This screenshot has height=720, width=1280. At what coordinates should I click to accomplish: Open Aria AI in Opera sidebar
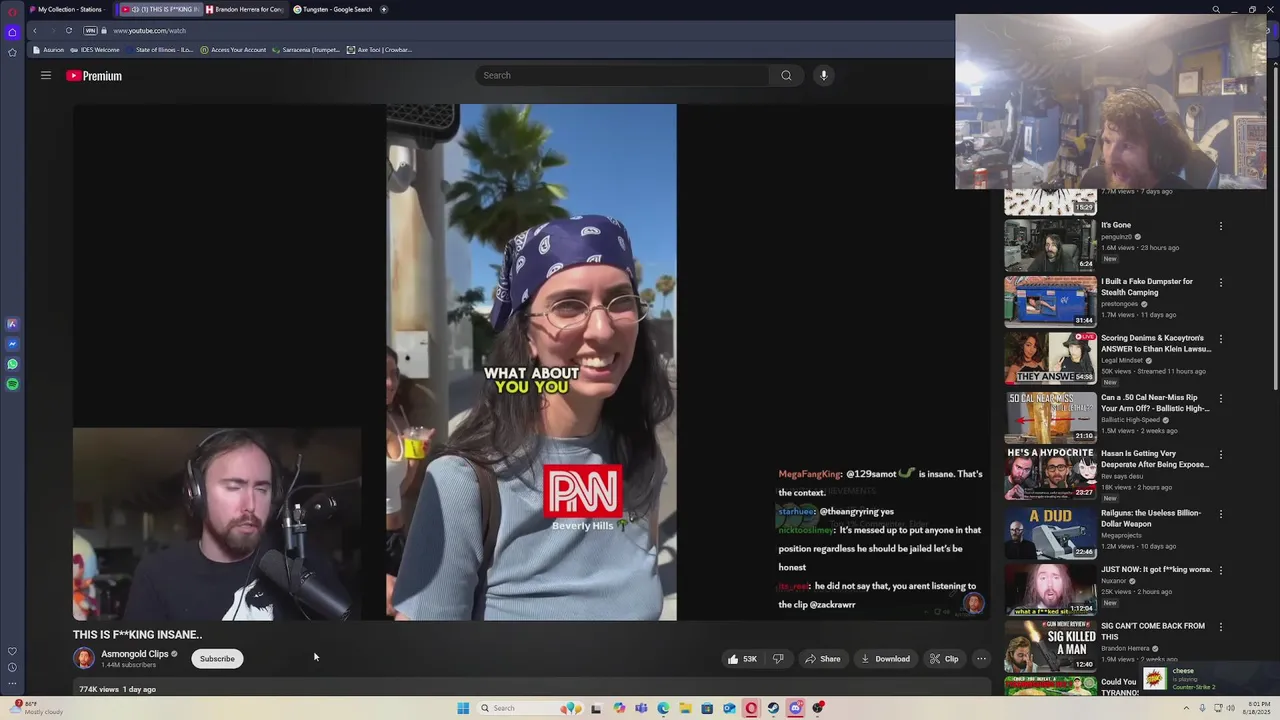(12, 324)
